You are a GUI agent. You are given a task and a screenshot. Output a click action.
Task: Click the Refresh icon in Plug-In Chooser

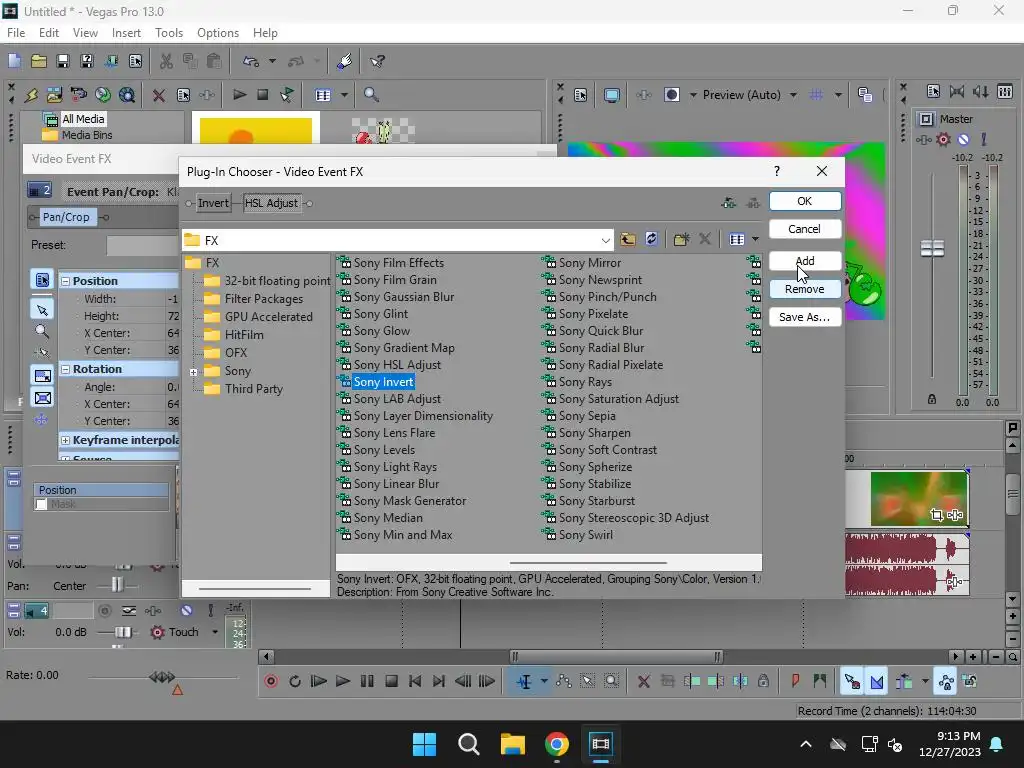651,239
